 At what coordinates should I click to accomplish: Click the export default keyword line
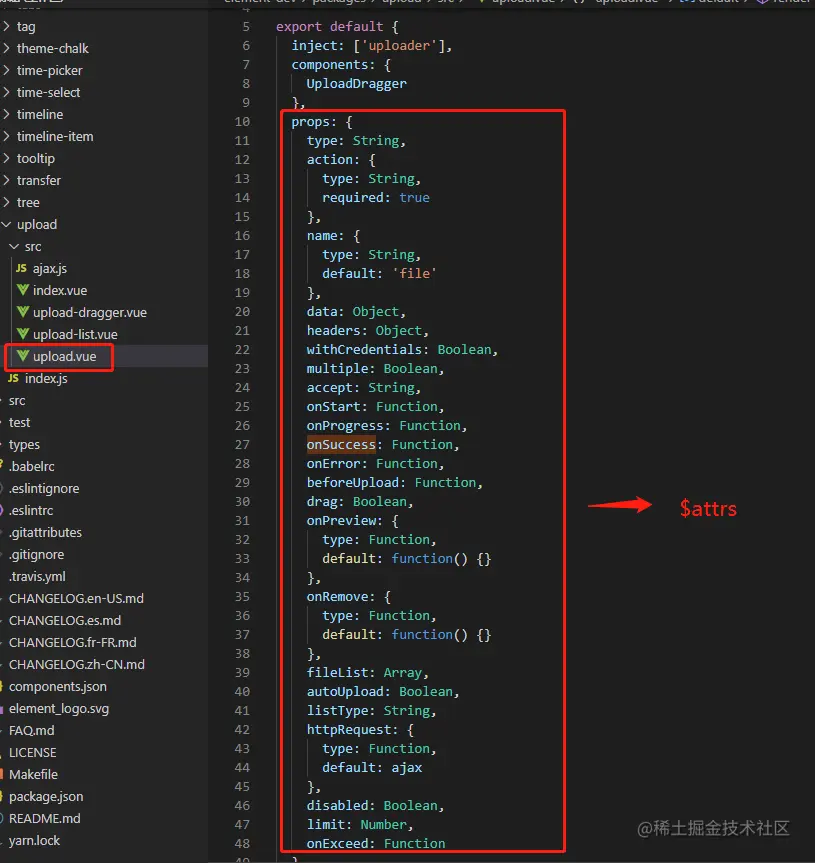337,26
